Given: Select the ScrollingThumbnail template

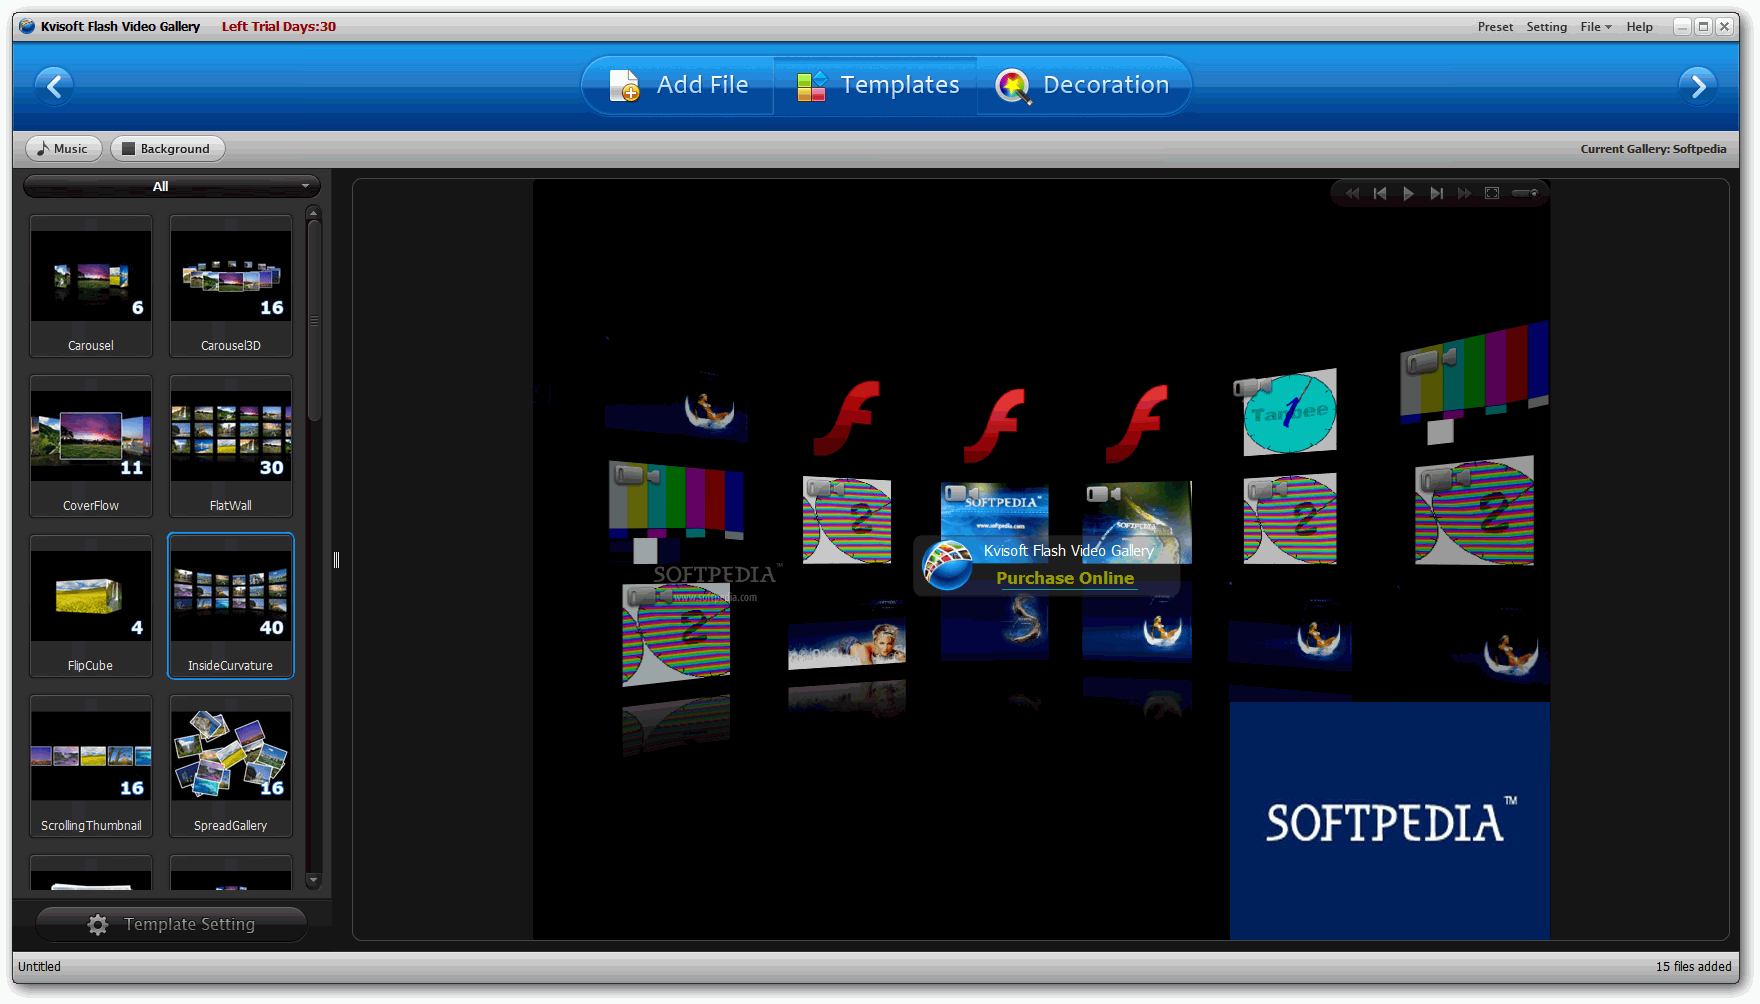Looking at the screenshot, I should point(91,766).
